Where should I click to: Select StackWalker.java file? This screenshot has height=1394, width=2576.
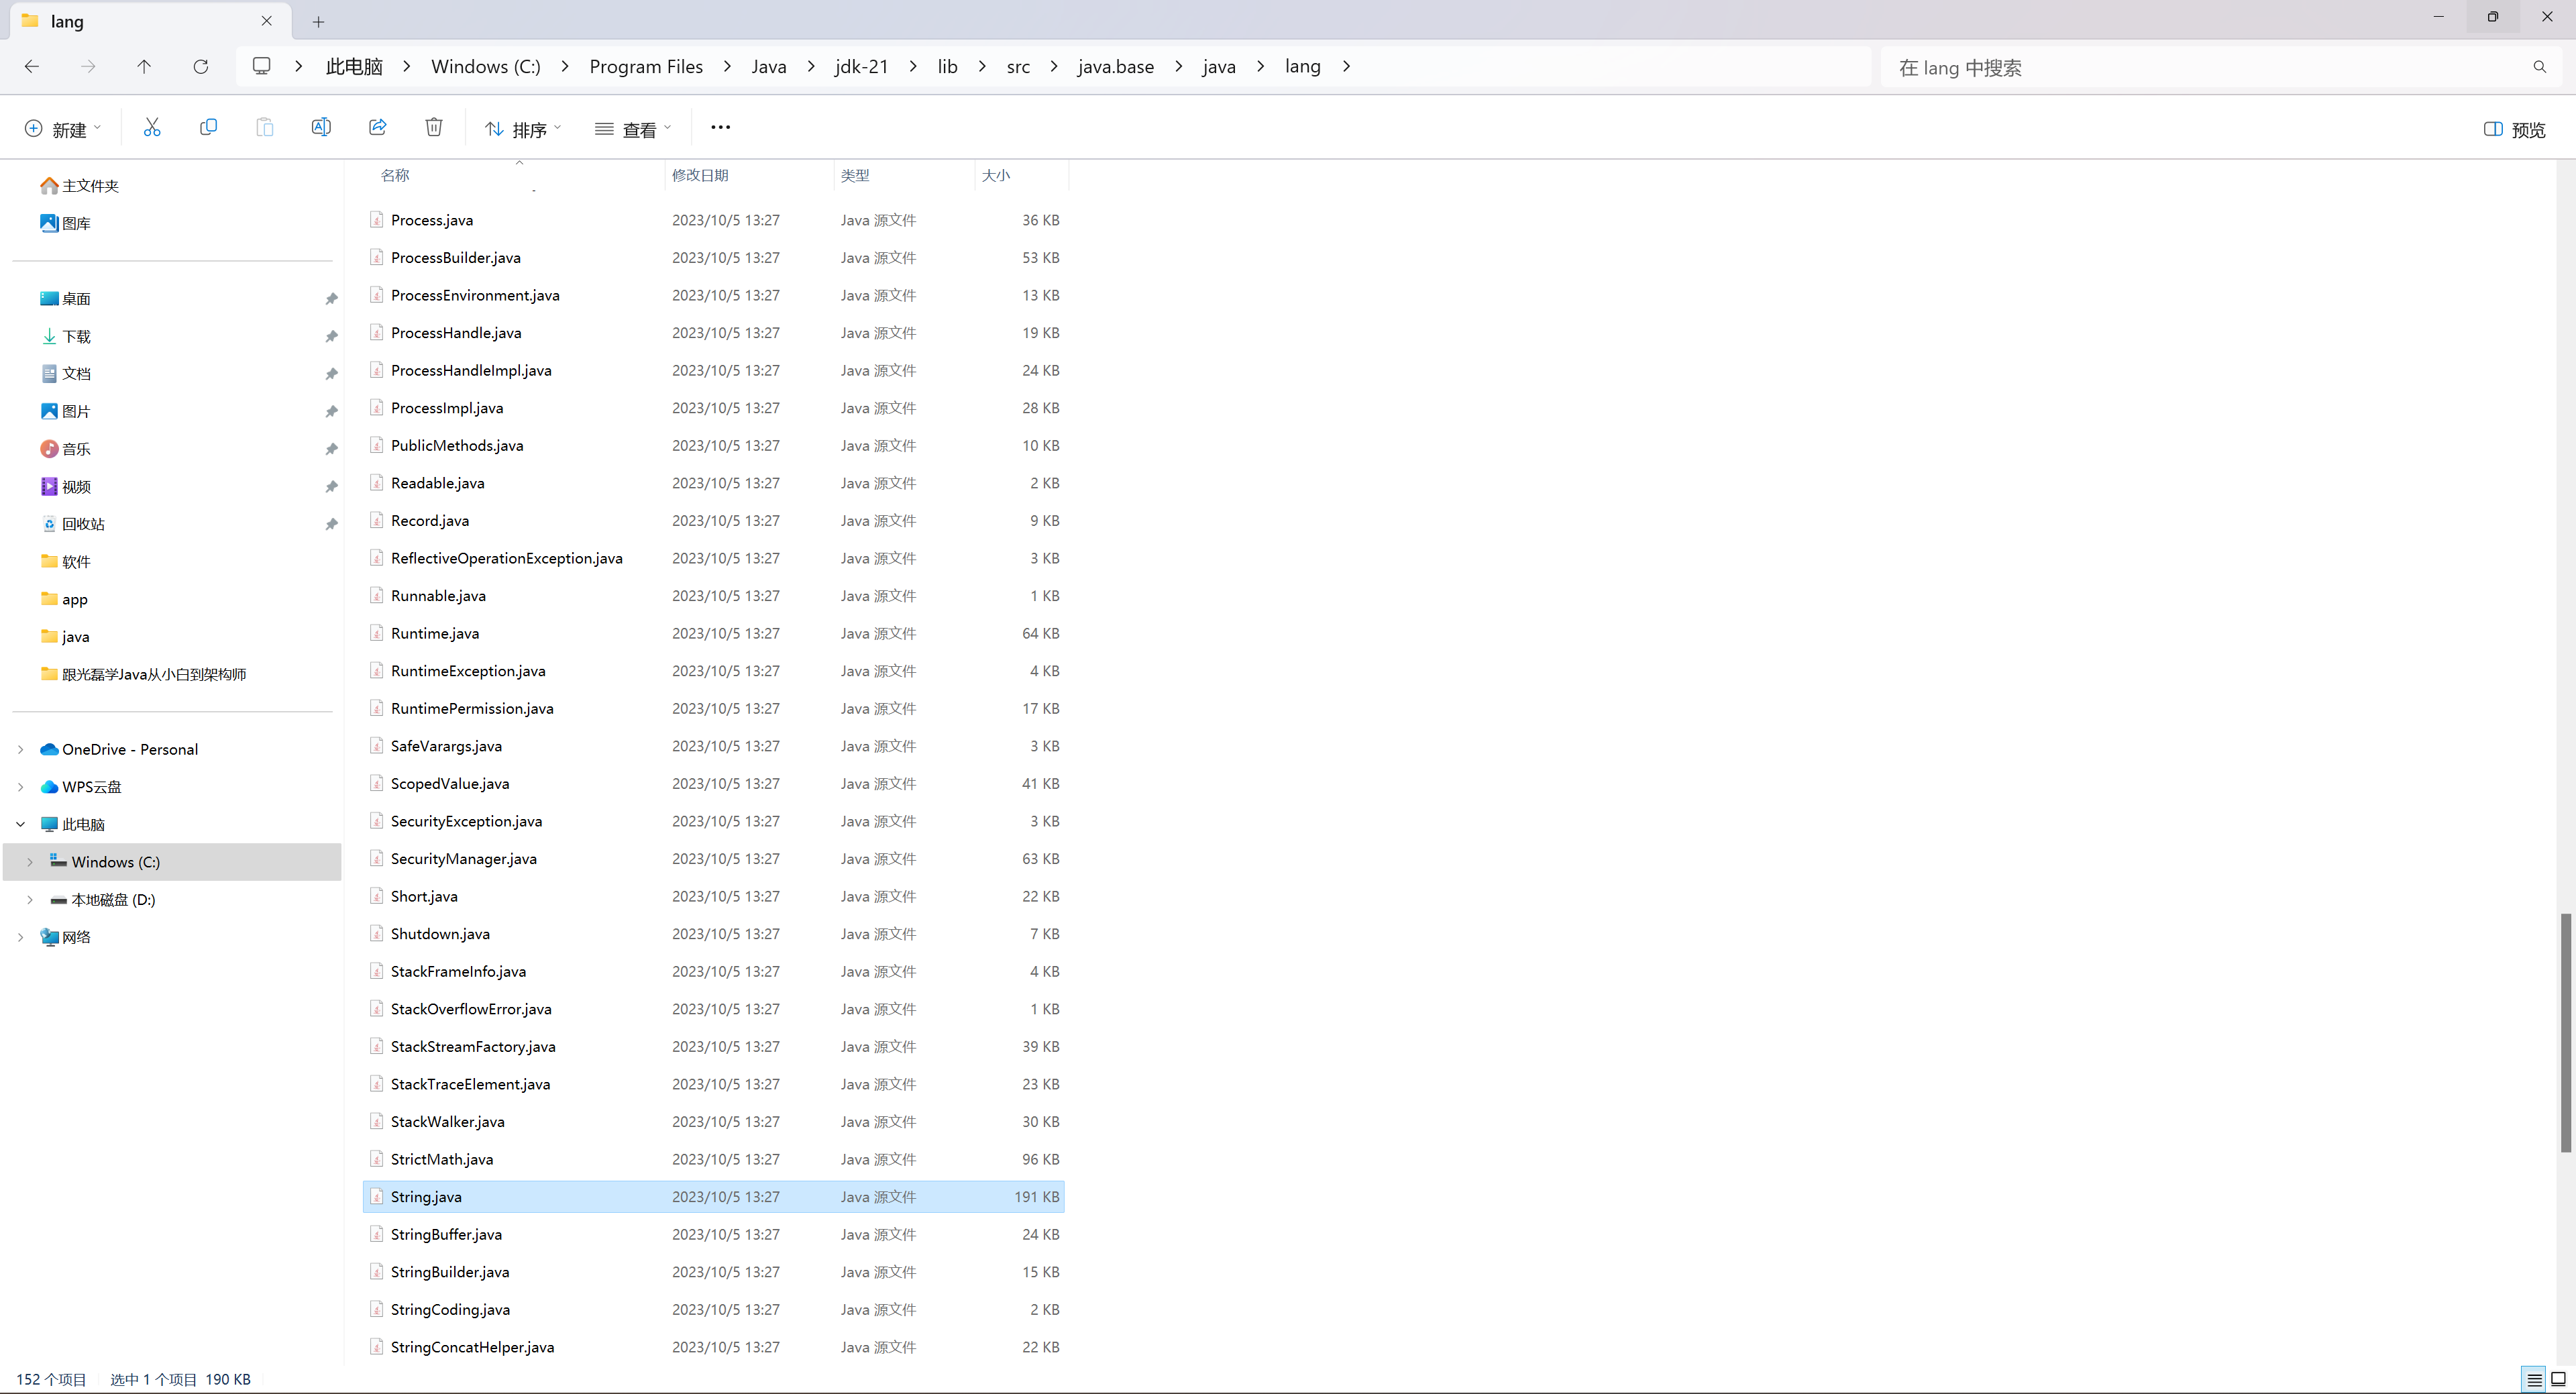coord(713,1122)
